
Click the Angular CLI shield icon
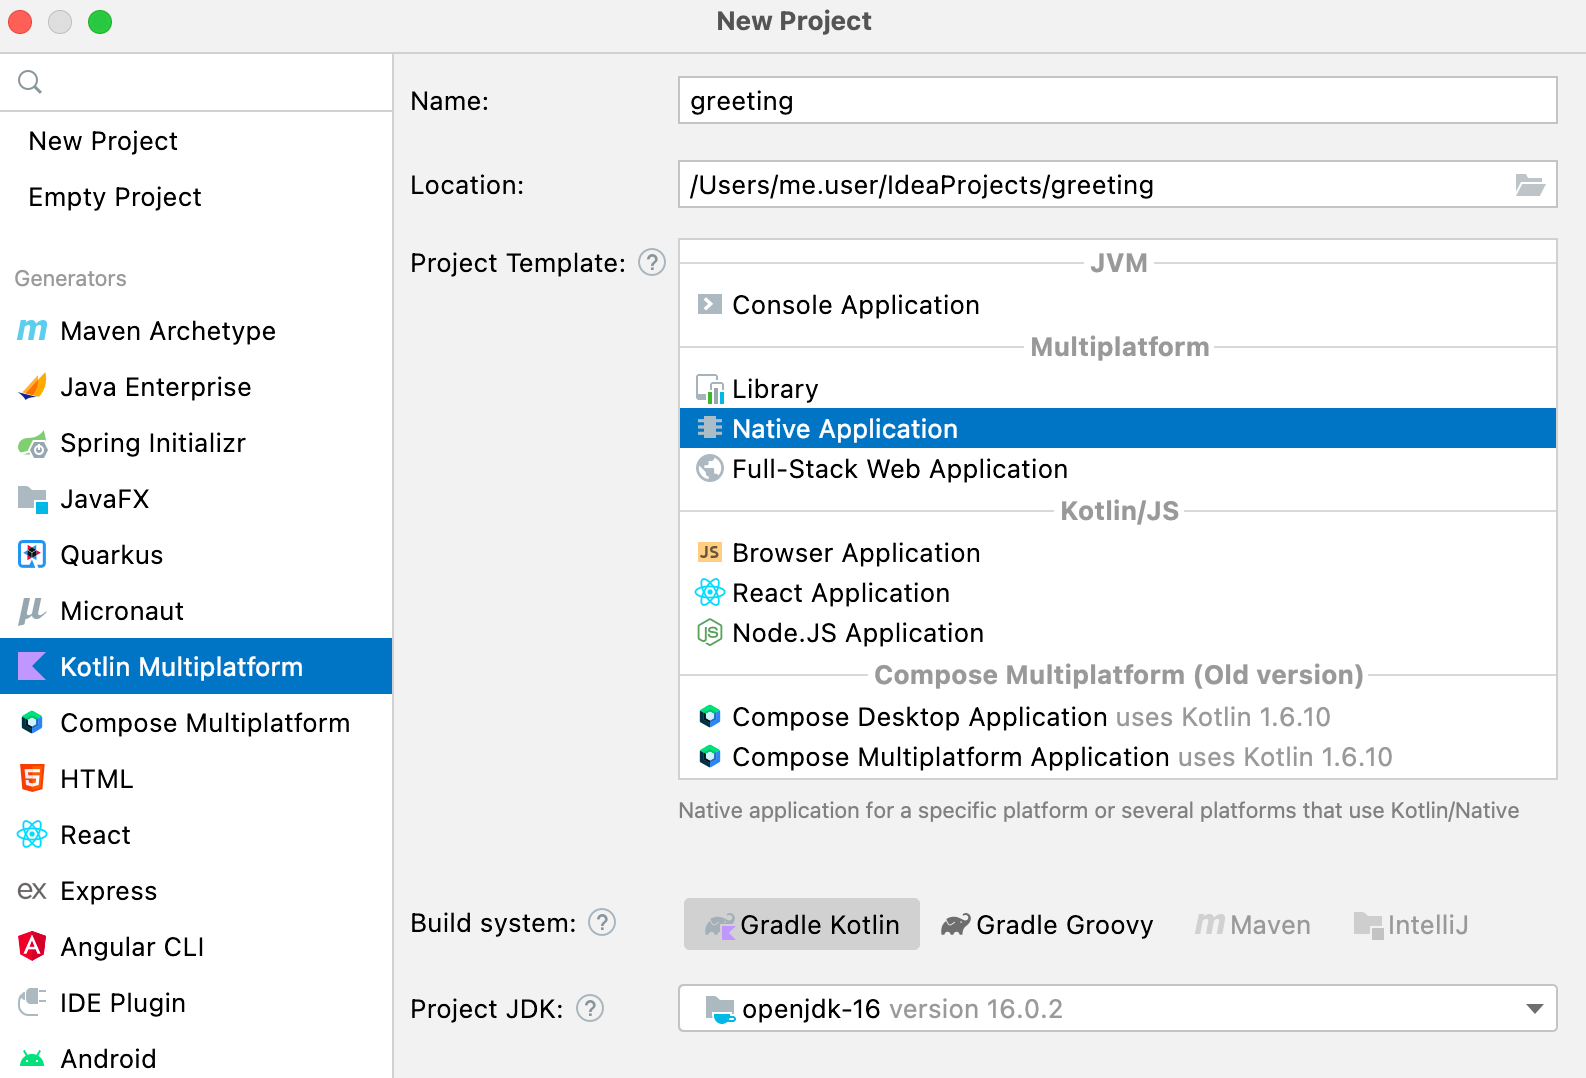(32, 946)
